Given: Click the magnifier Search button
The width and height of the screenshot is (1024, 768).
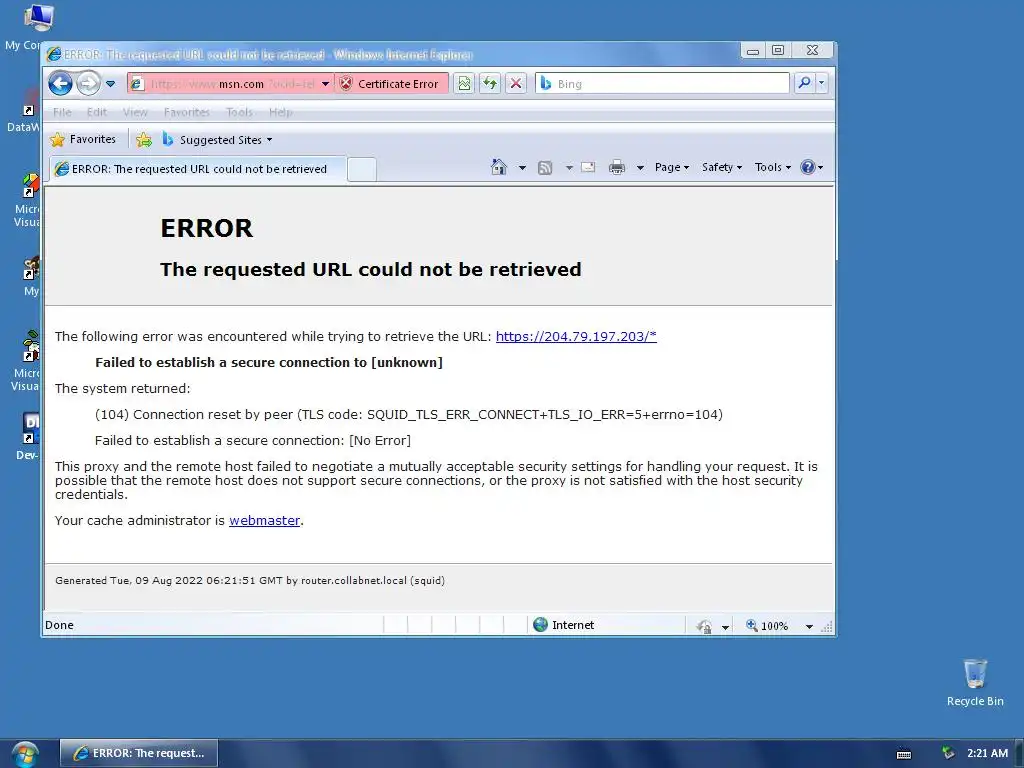Looking at the screenshot, I should coord(805,83).
